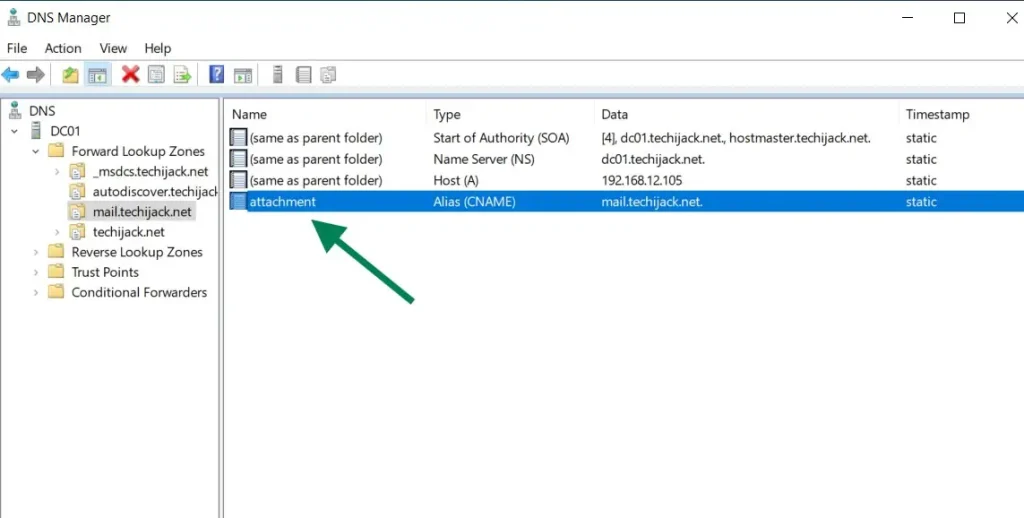Select the attachment record name
Image resolution: width=1024 pixels, height=518 pixels.
pos(282,202)
